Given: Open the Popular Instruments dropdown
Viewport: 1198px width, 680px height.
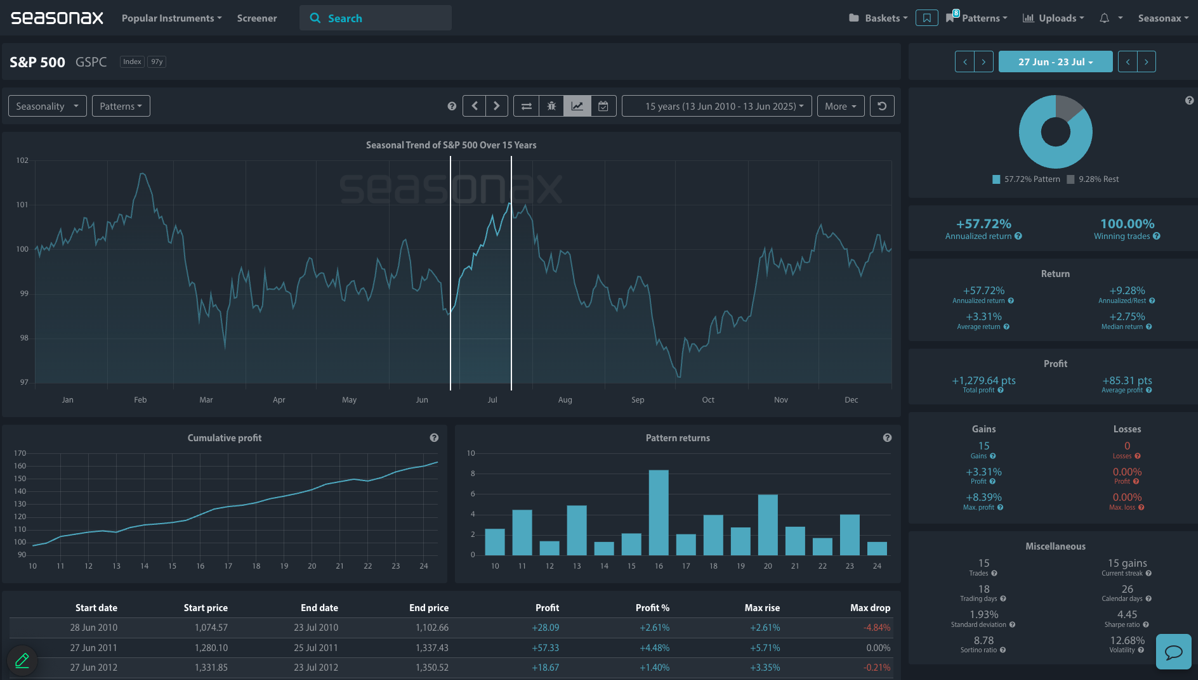Looking at the screenshot, I should (x=171, y=18).
